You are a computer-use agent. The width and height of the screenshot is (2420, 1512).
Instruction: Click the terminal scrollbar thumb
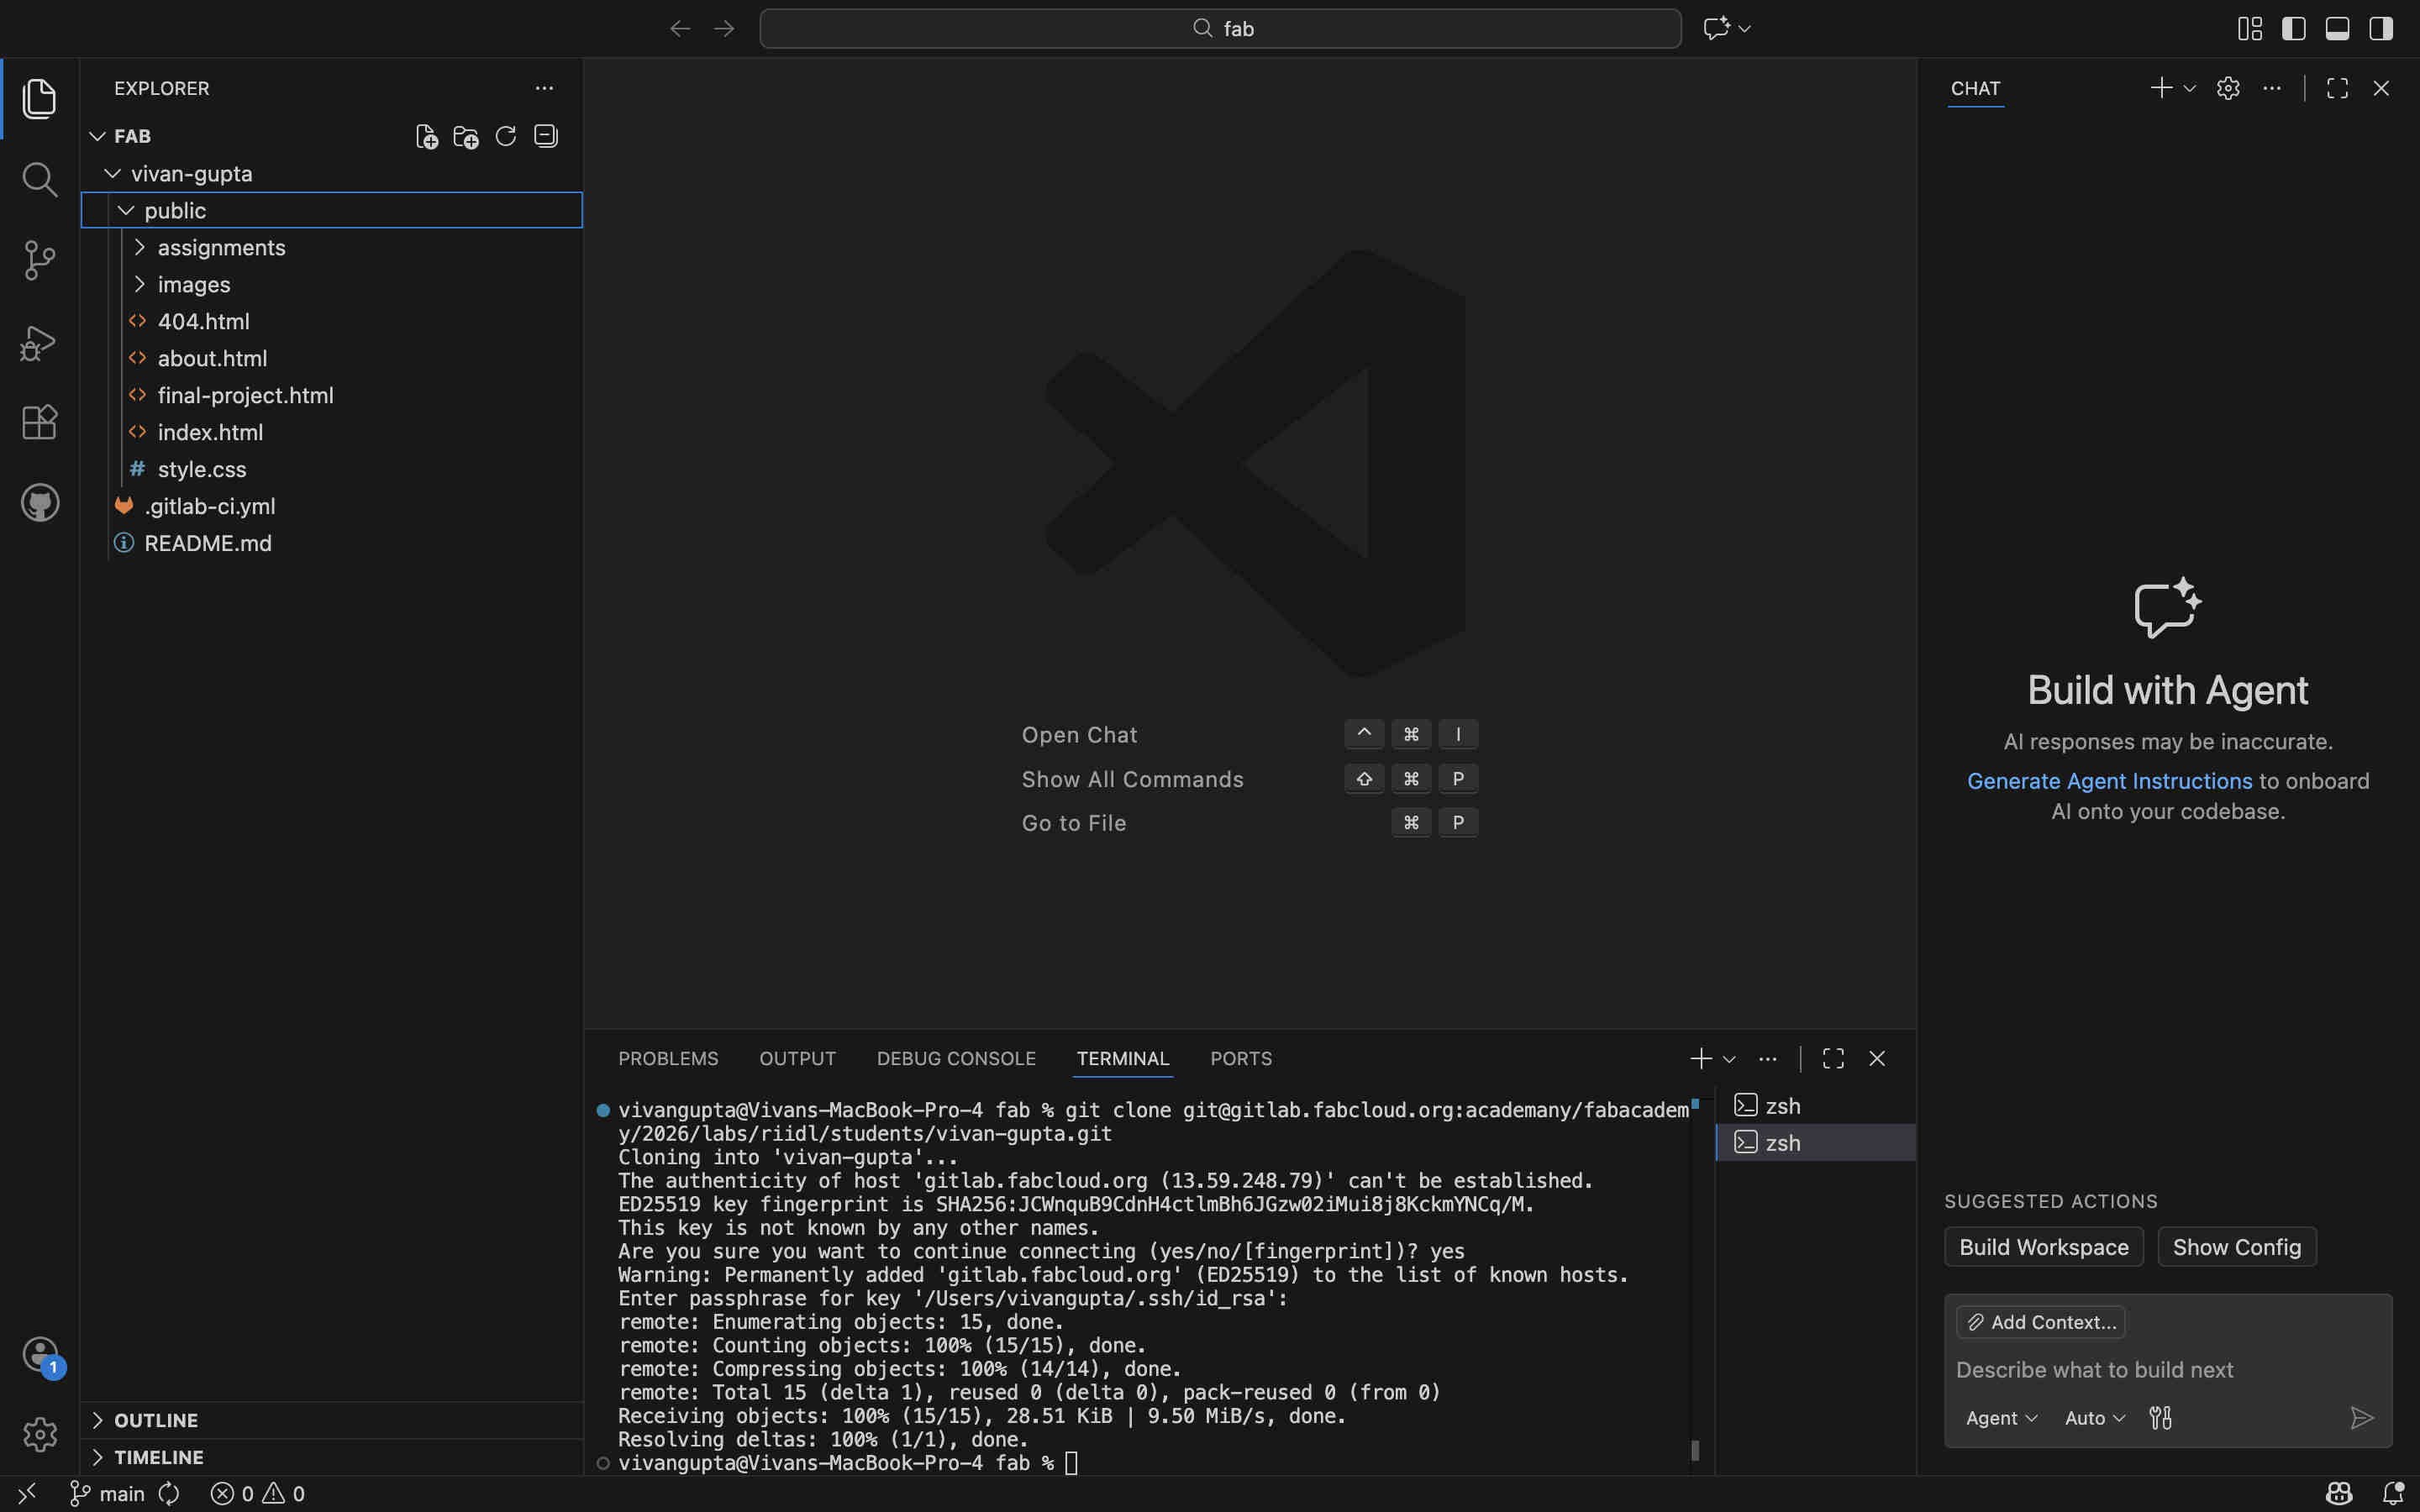pyautogui.click(x=1695, y=1449)
